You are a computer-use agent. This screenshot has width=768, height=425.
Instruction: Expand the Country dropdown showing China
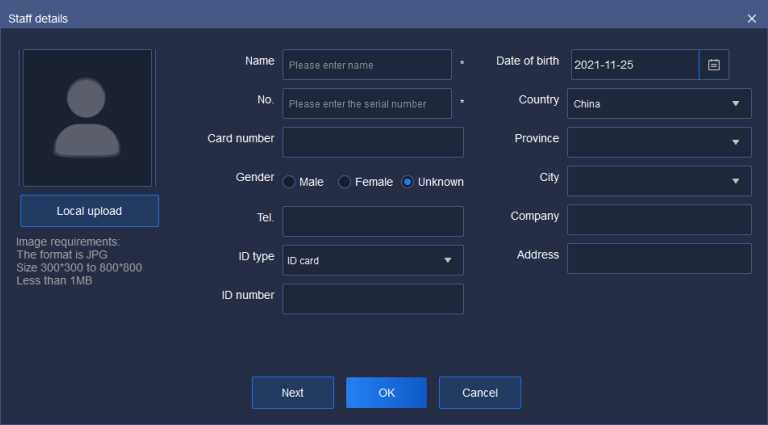[658, 103]
